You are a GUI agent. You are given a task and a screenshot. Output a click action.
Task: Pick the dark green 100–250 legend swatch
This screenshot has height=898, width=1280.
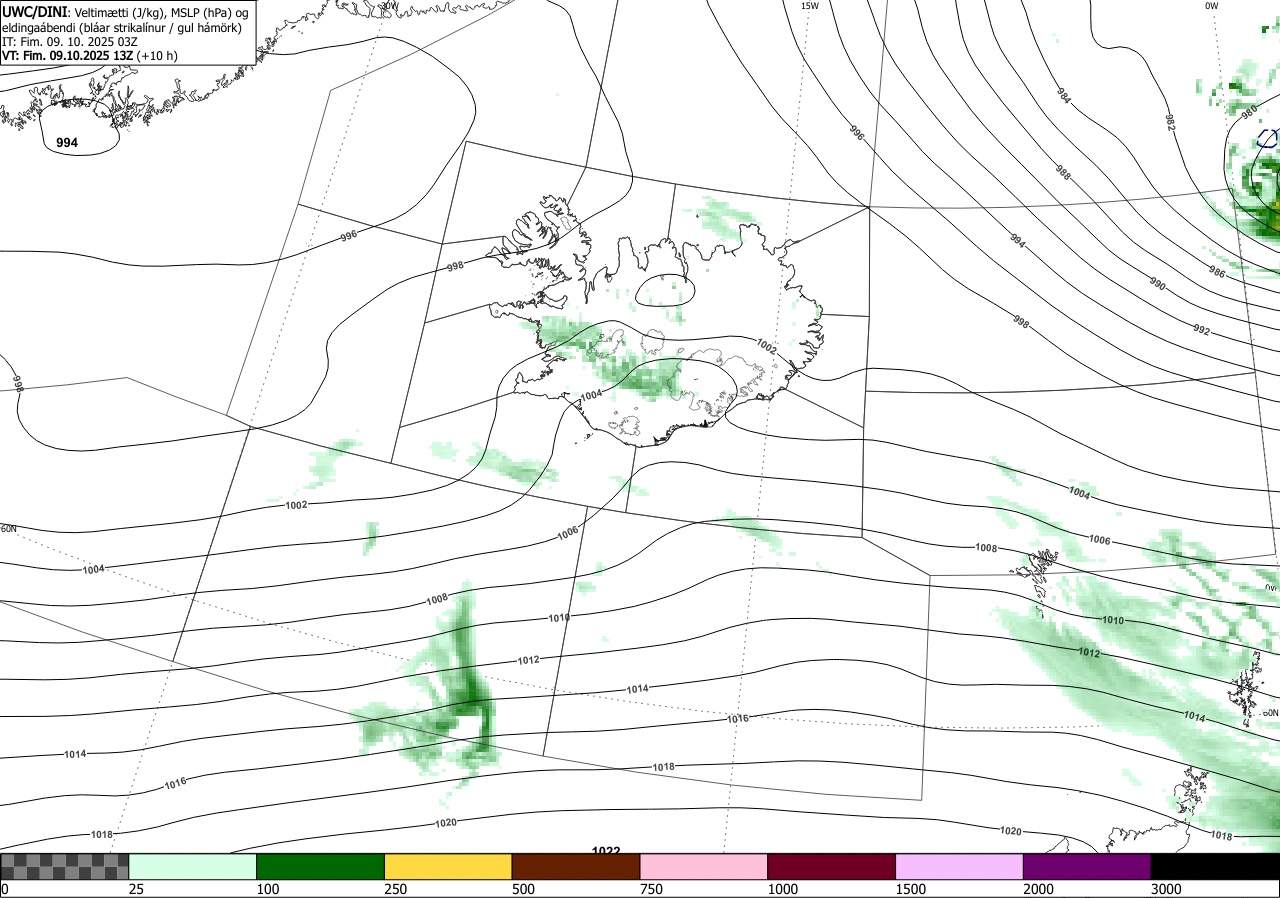coord(321,866)
